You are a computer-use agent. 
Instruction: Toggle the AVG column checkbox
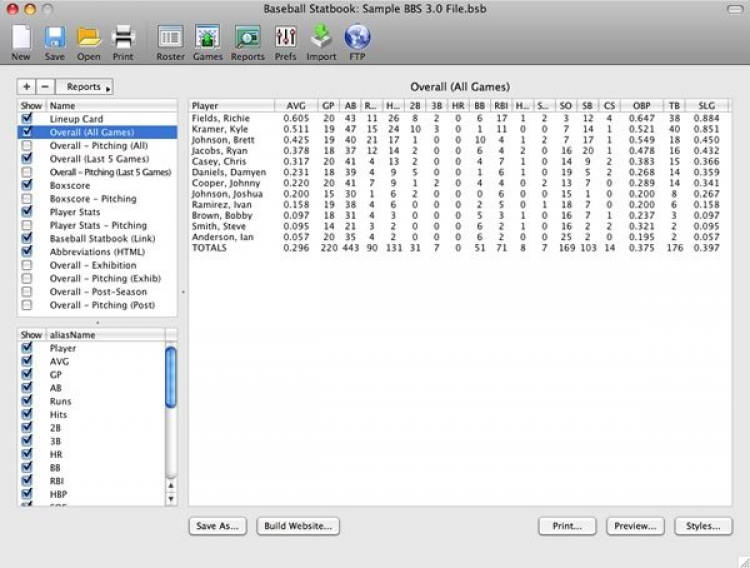[x=27, y=361]
